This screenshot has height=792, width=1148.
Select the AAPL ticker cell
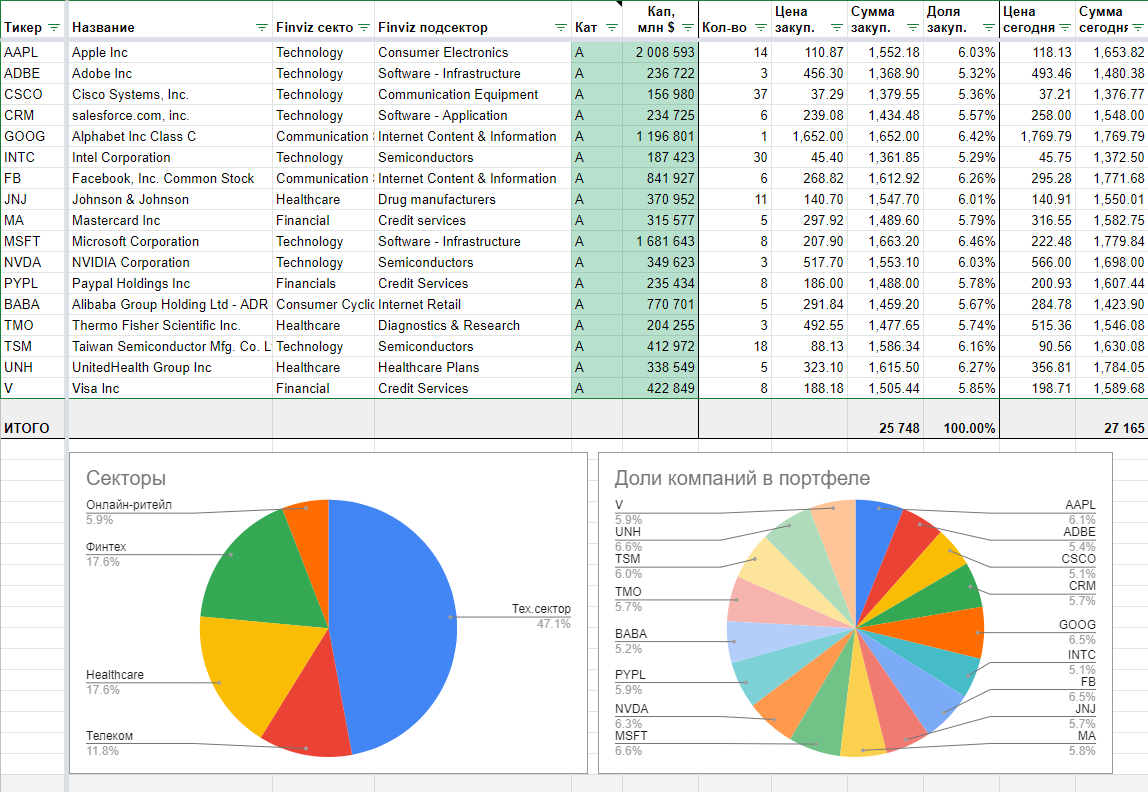tap(33, 53)
